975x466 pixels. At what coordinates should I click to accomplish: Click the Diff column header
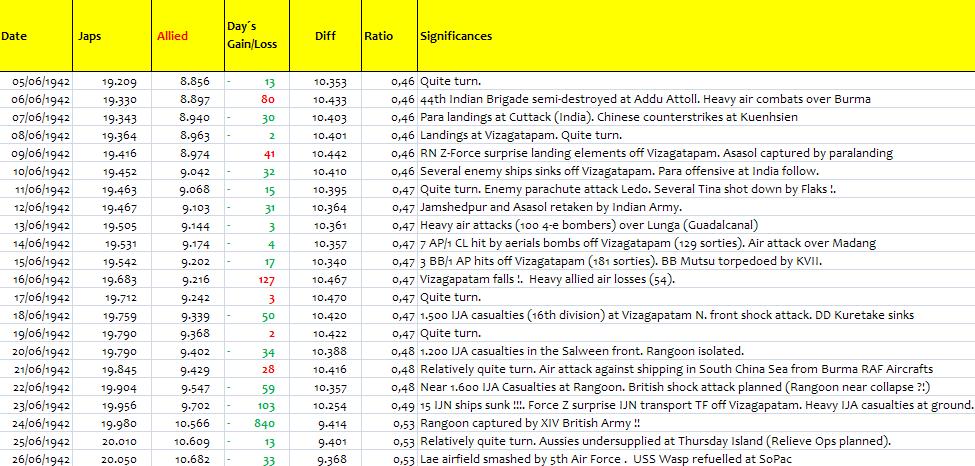325,35
